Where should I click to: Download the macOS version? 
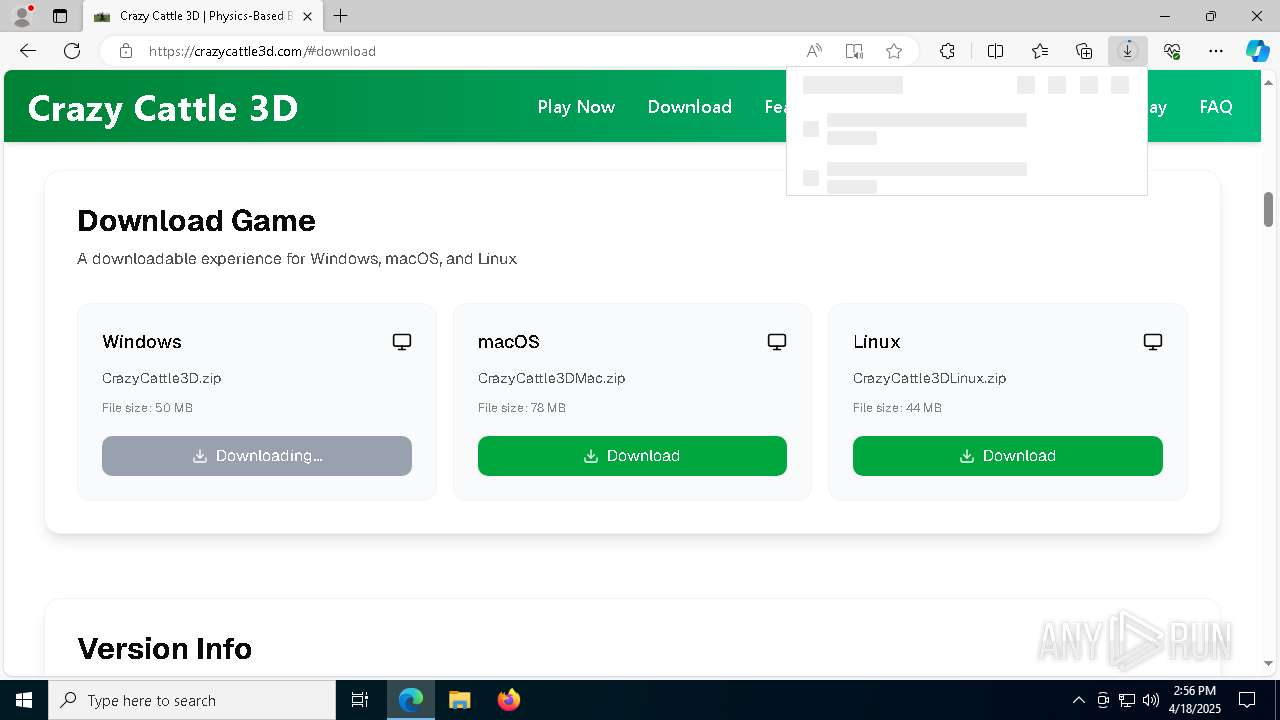tap(632, 456)
